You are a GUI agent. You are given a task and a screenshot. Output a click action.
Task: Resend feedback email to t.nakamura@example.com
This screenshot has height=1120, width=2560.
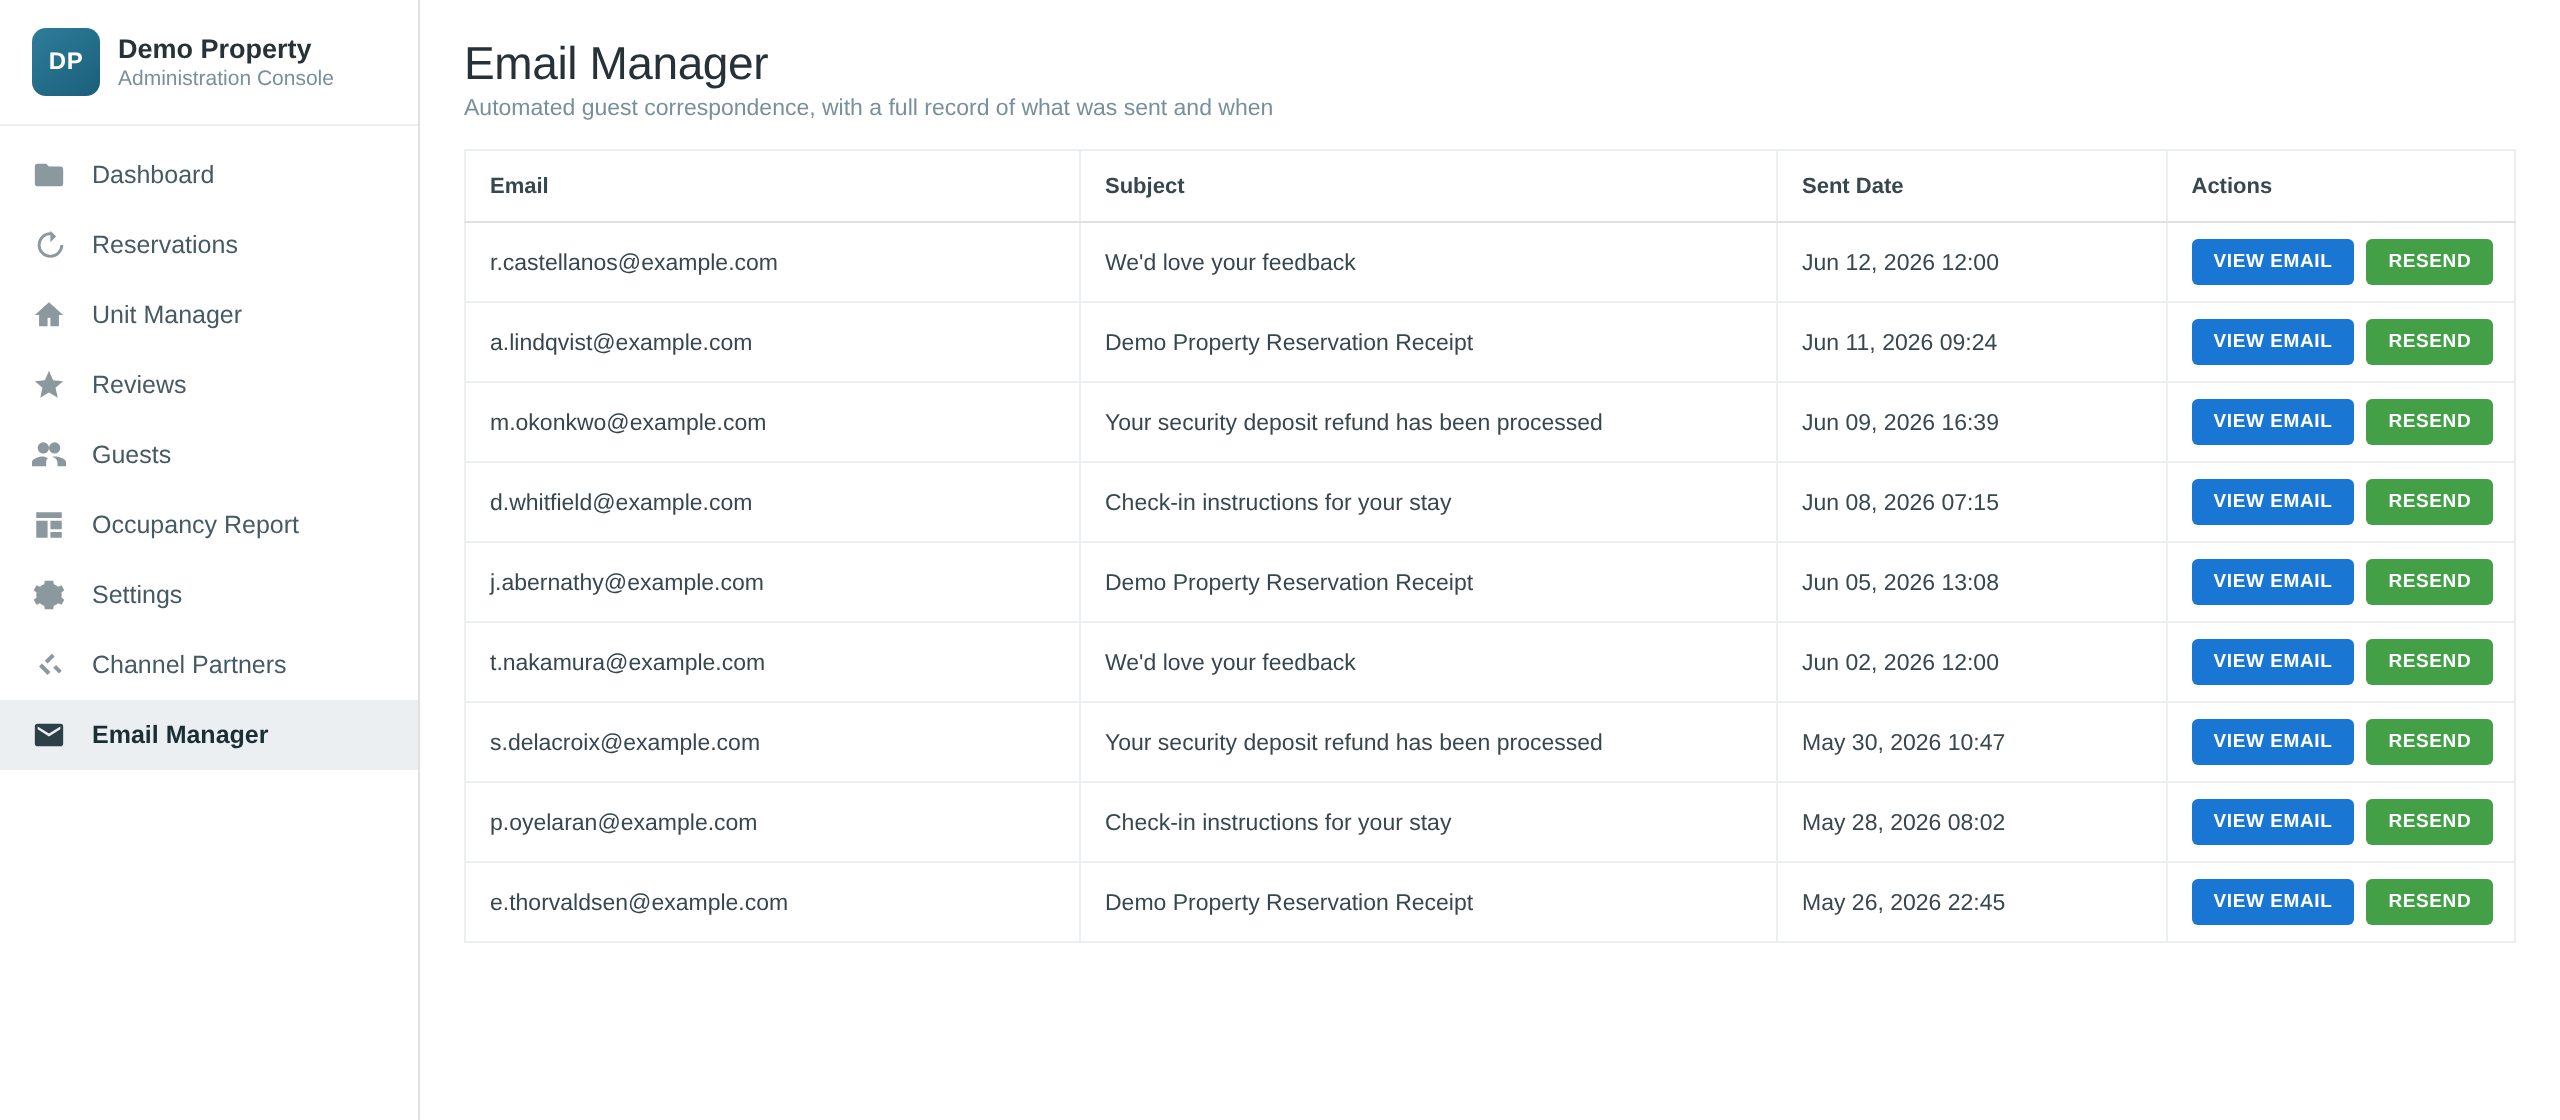2429,662
